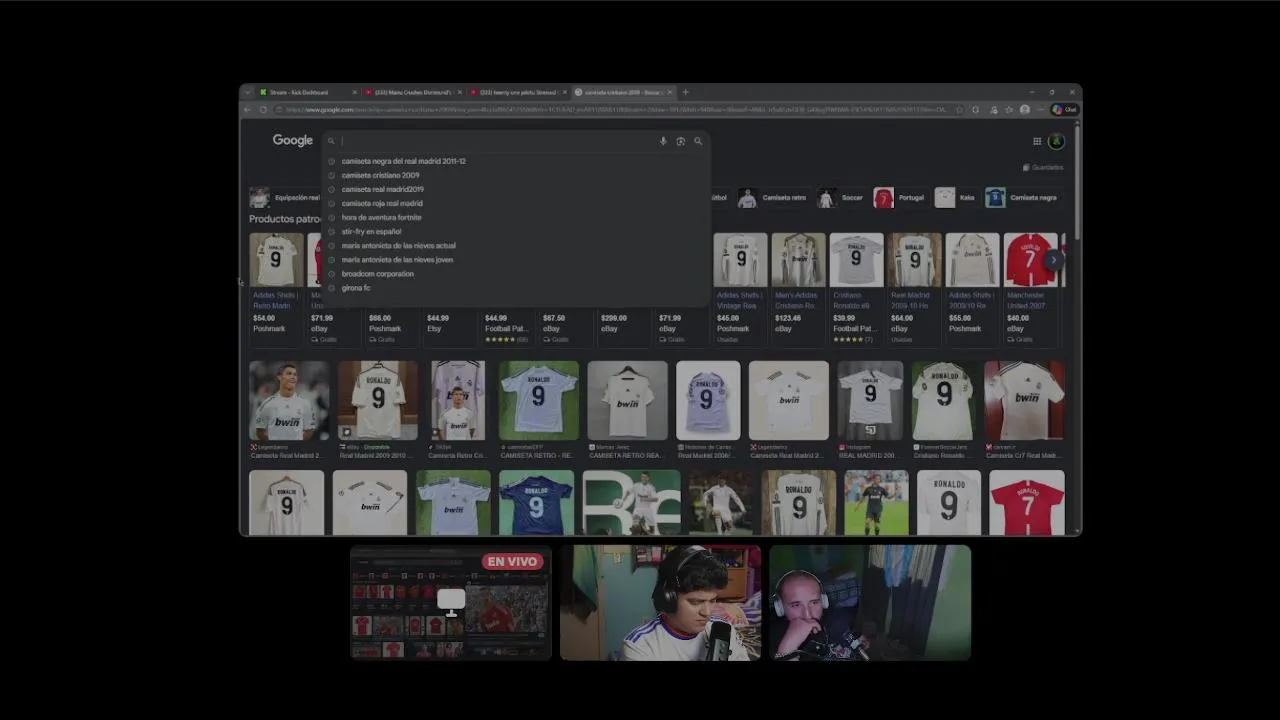Advance sponsored products carousel with right arrow
Viewport: 1280px width, 720px height.
click(x=1053, y=260)
